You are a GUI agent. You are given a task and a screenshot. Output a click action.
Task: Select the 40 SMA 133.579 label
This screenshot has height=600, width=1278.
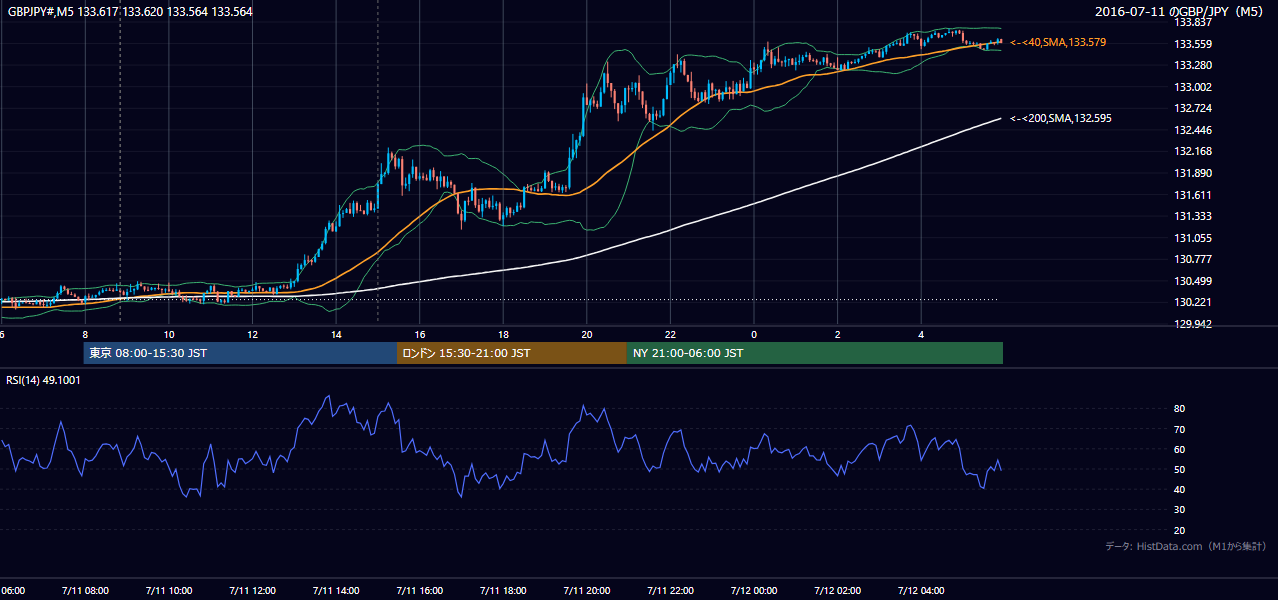[x=1058, y=42]
